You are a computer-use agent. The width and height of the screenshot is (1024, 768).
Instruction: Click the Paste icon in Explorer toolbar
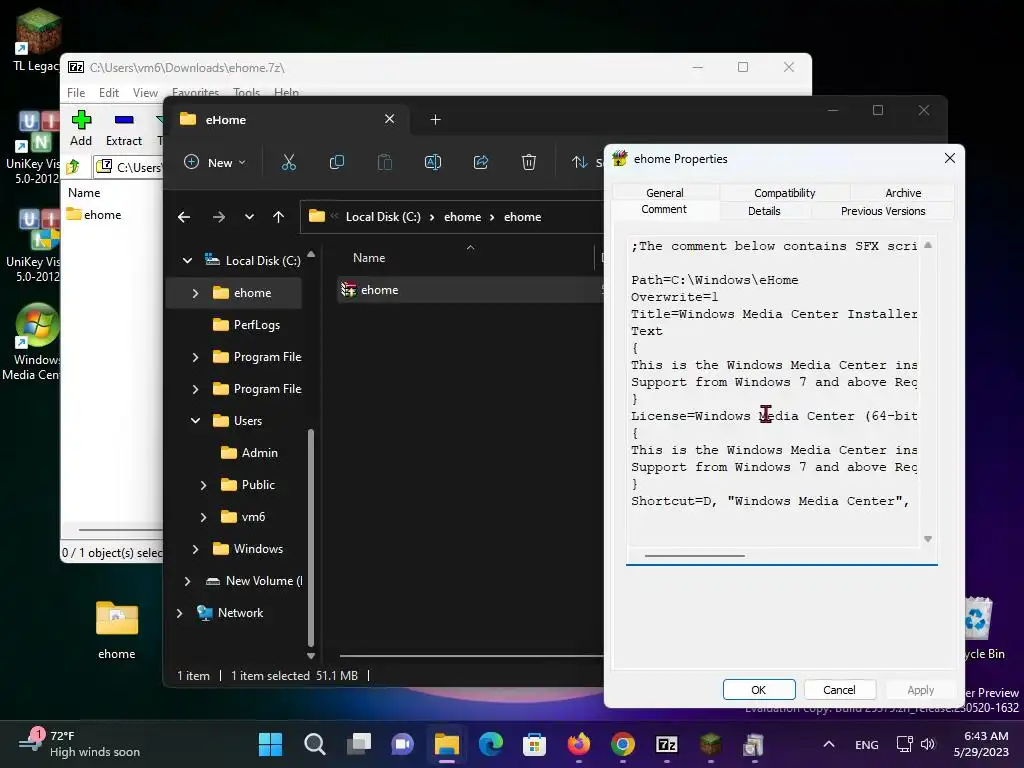point(385,162)
